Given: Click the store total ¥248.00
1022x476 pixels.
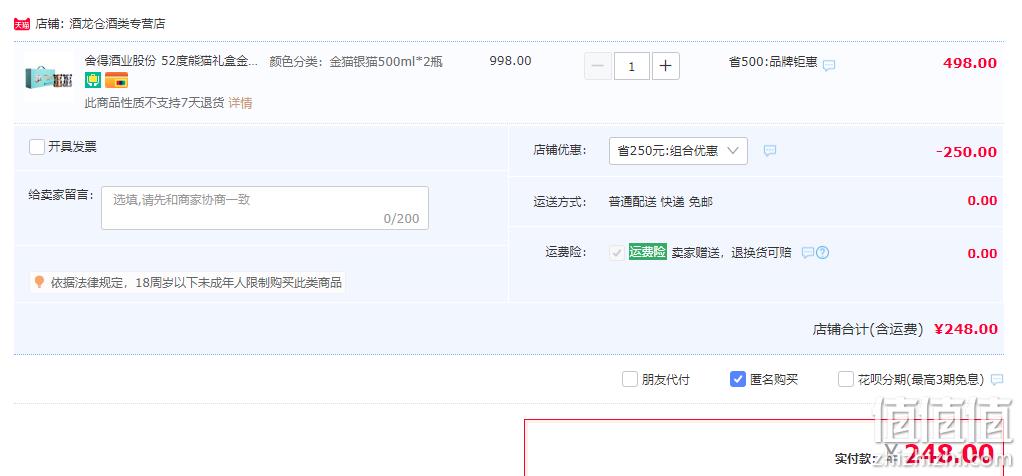Looking at the screenshot, I should coord(965,329).
